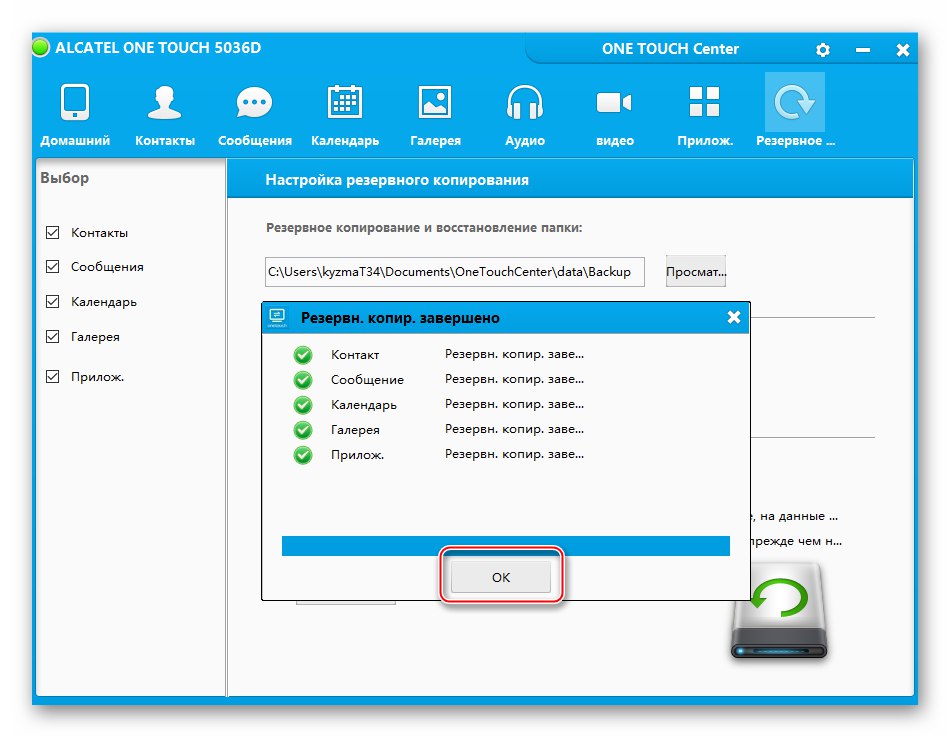Click the Календарь label in dialog list

pyautogui.click(x=364, y=405)
